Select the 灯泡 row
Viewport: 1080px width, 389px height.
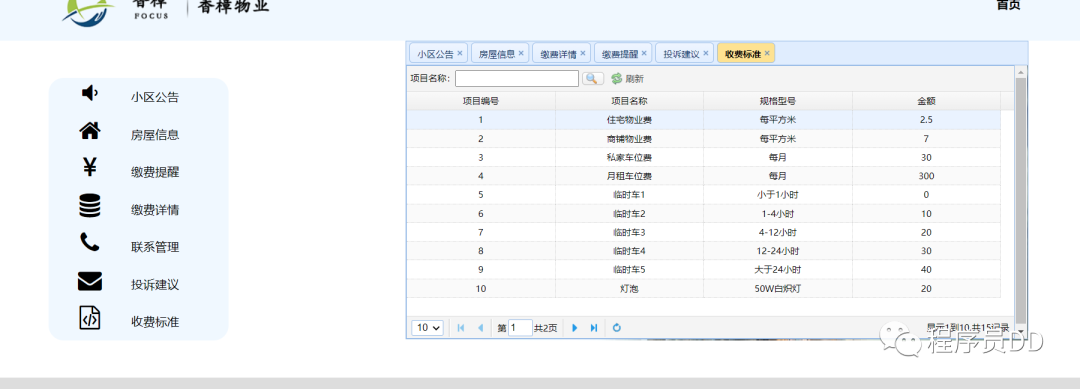pyautogui.click(x=703, y=288)
